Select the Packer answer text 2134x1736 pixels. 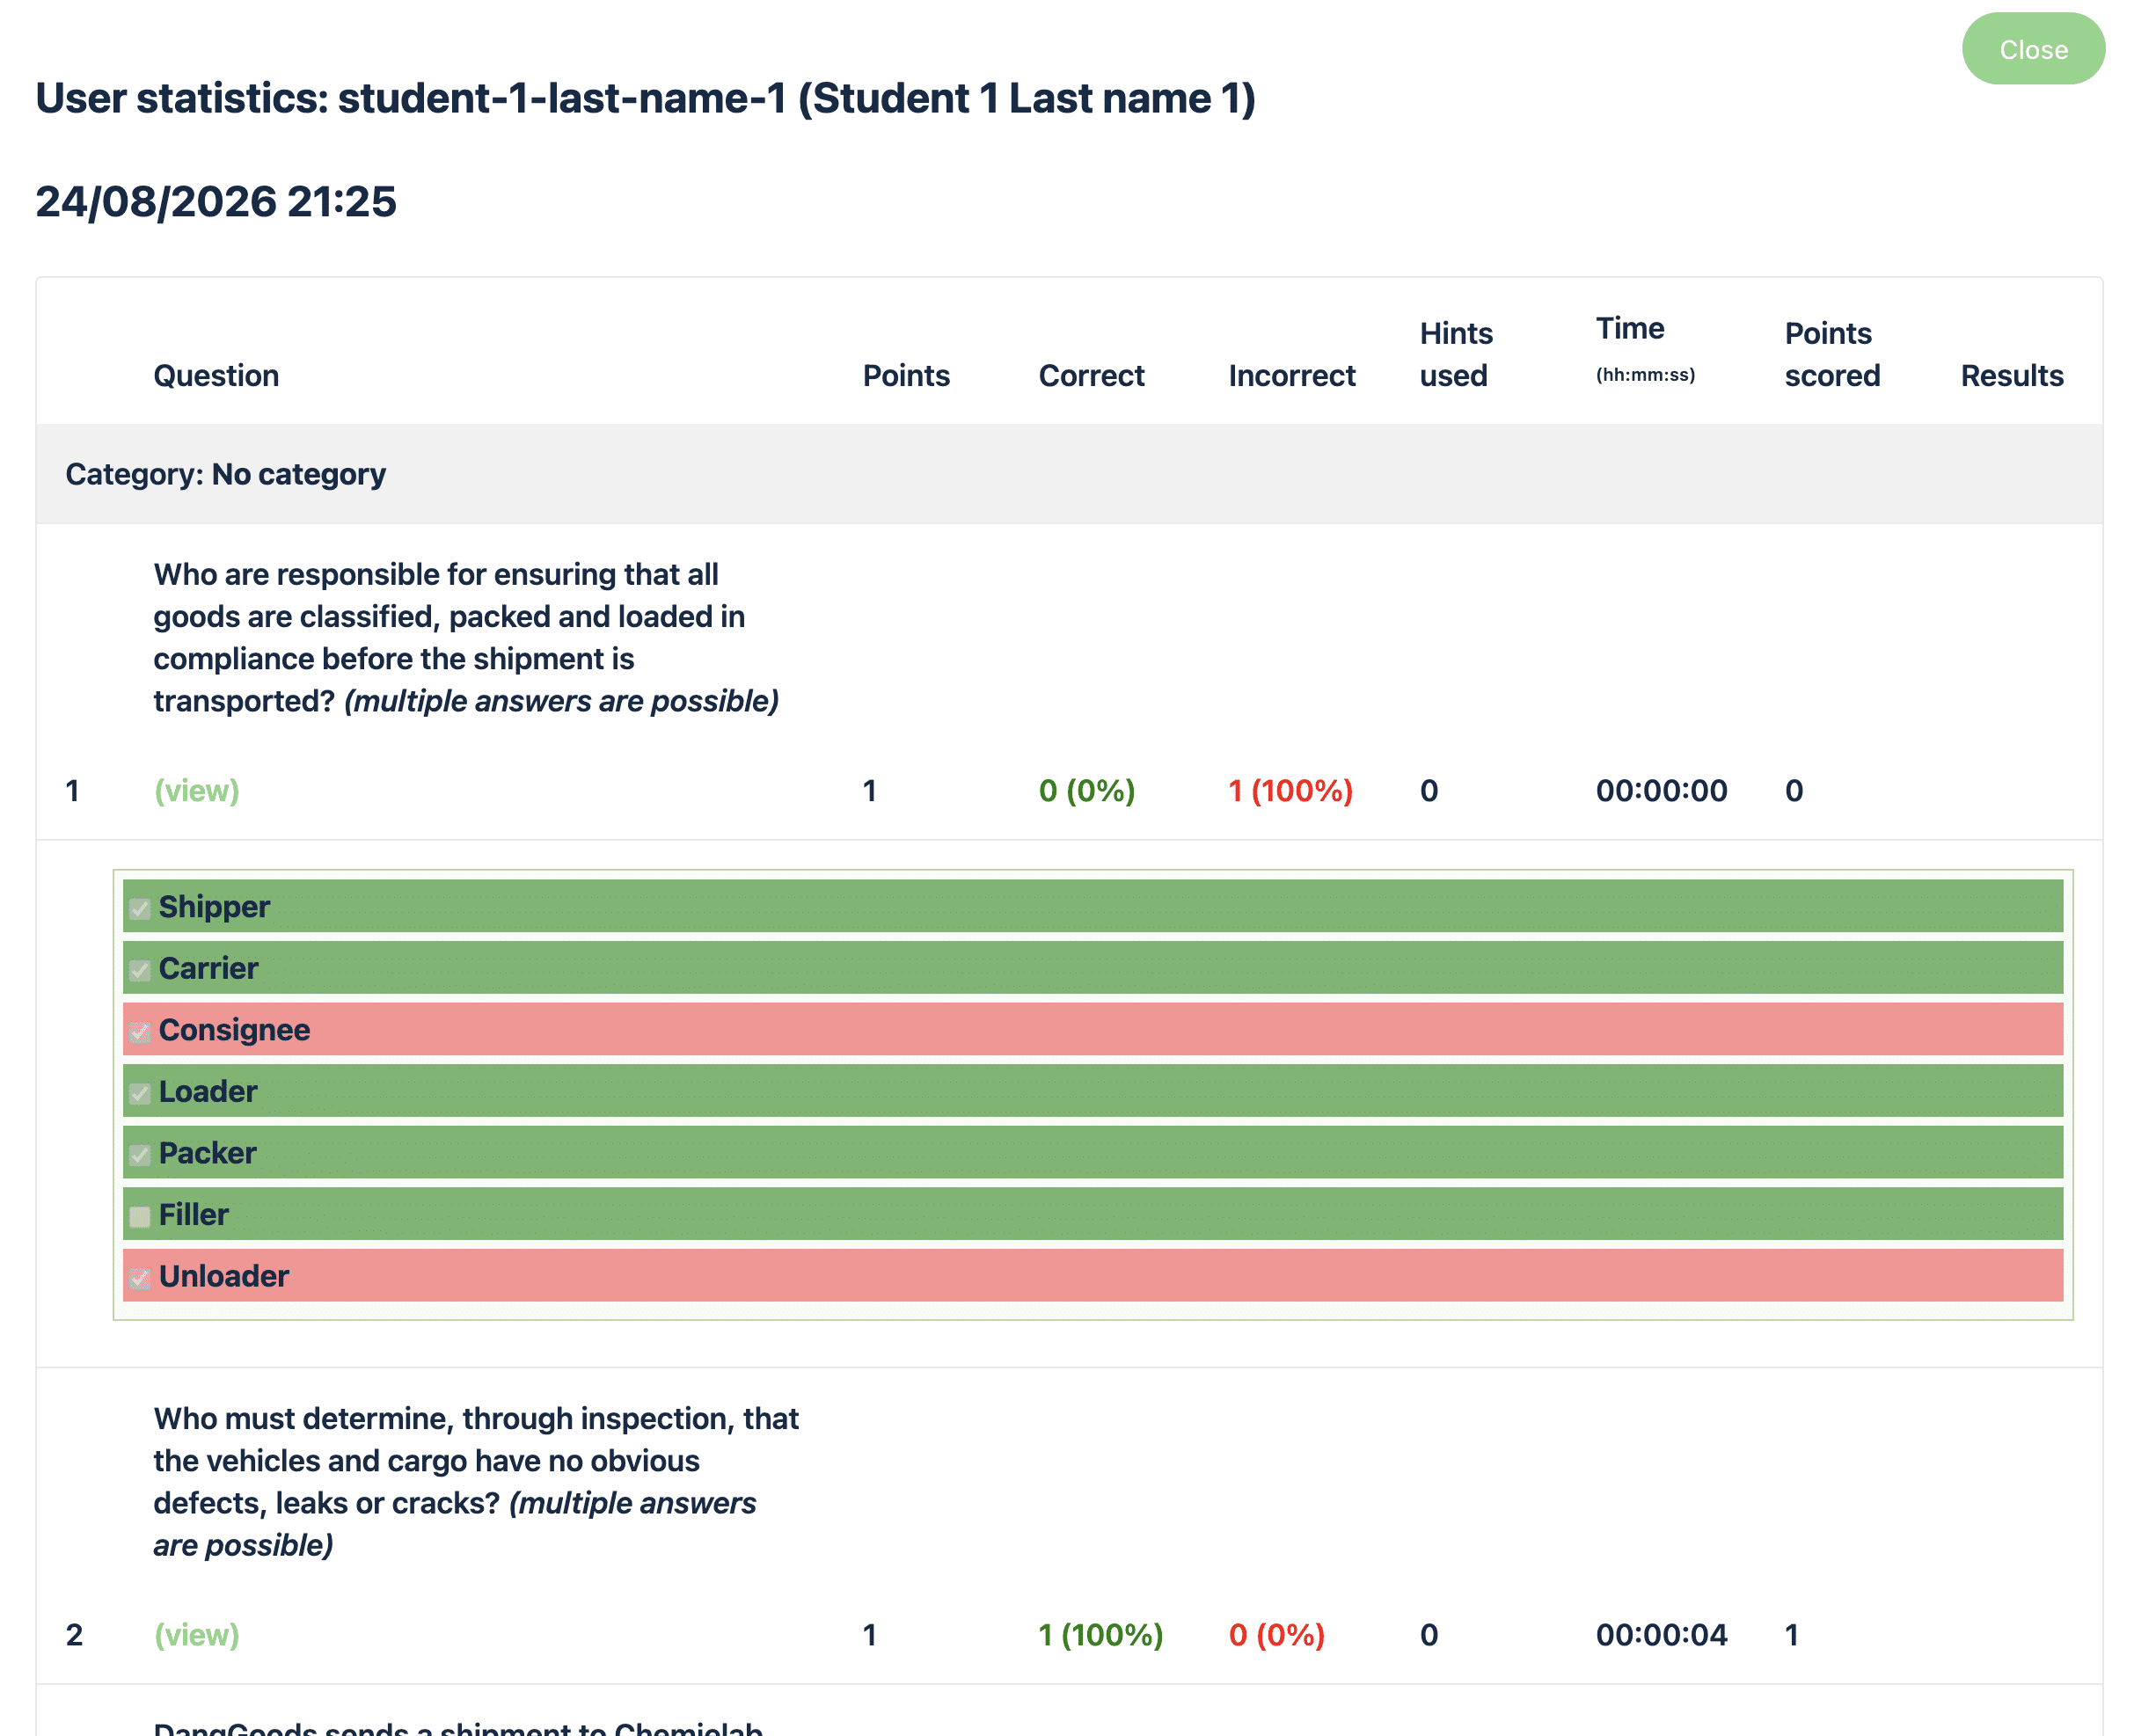tap(207, 1153)
